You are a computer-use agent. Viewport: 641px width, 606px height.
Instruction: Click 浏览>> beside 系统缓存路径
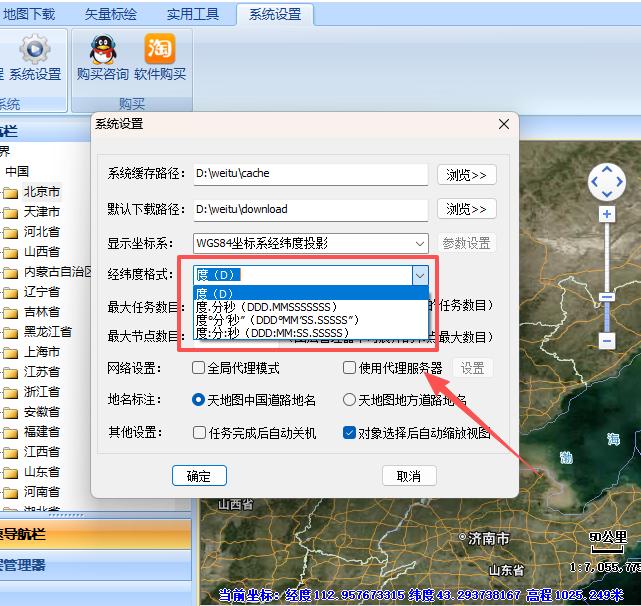[x=466, y=175]
